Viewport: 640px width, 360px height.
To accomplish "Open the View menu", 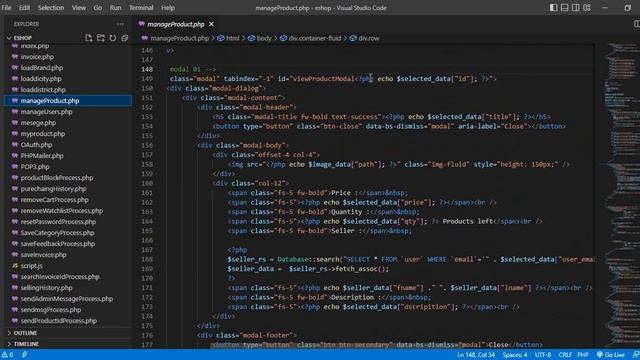I will pos(79,8).
